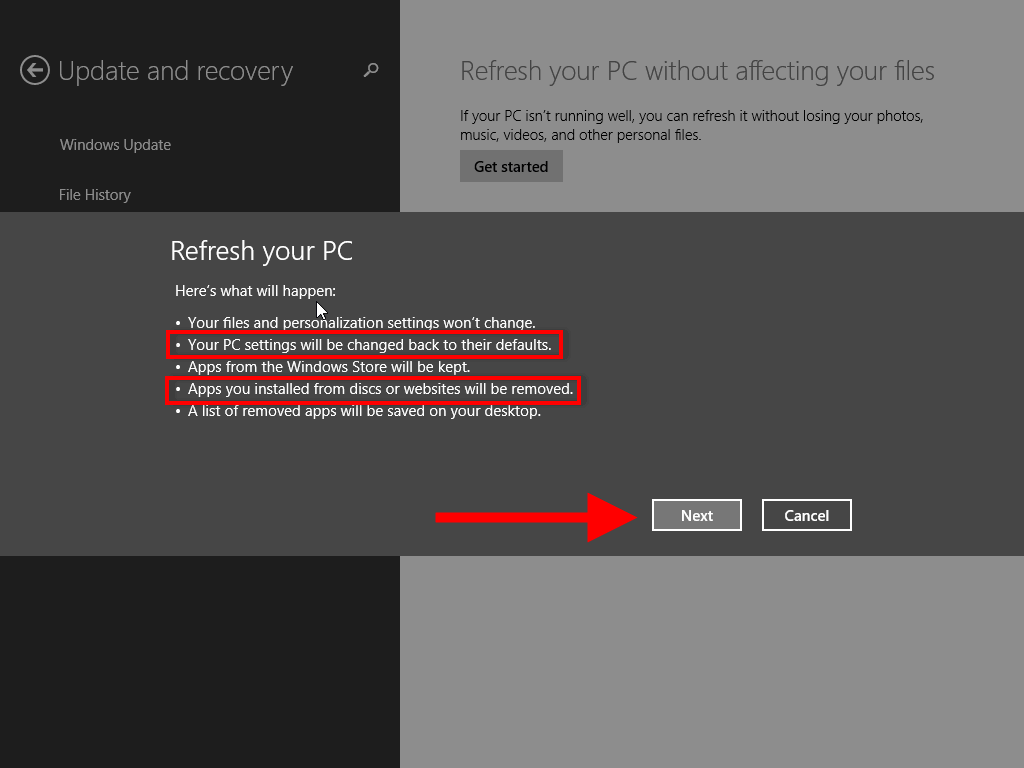Click description 'If your PC isn't running well' paragraph
Screen dimensions: 1024x768
point(692,125)
